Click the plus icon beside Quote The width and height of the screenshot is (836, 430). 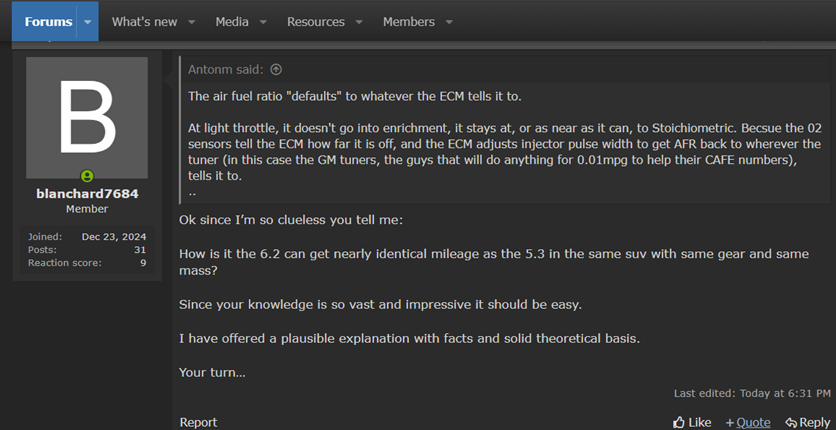click(x=730, y=423)
